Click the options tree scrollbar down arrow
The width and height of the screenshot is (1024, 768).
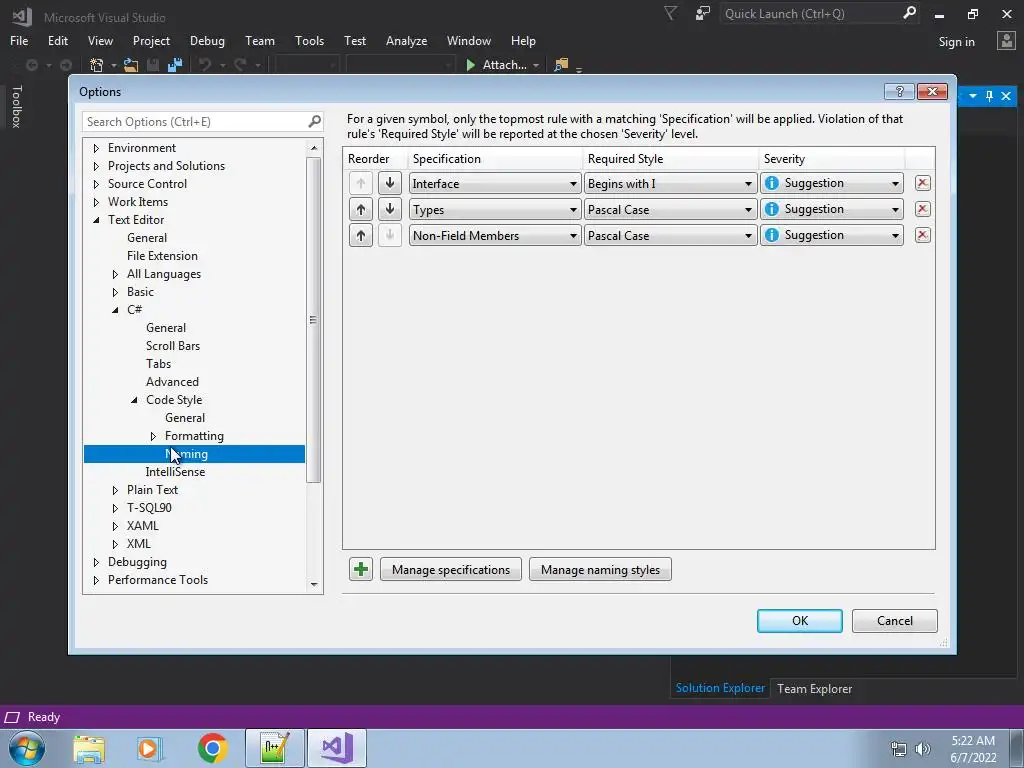(314, 584)
